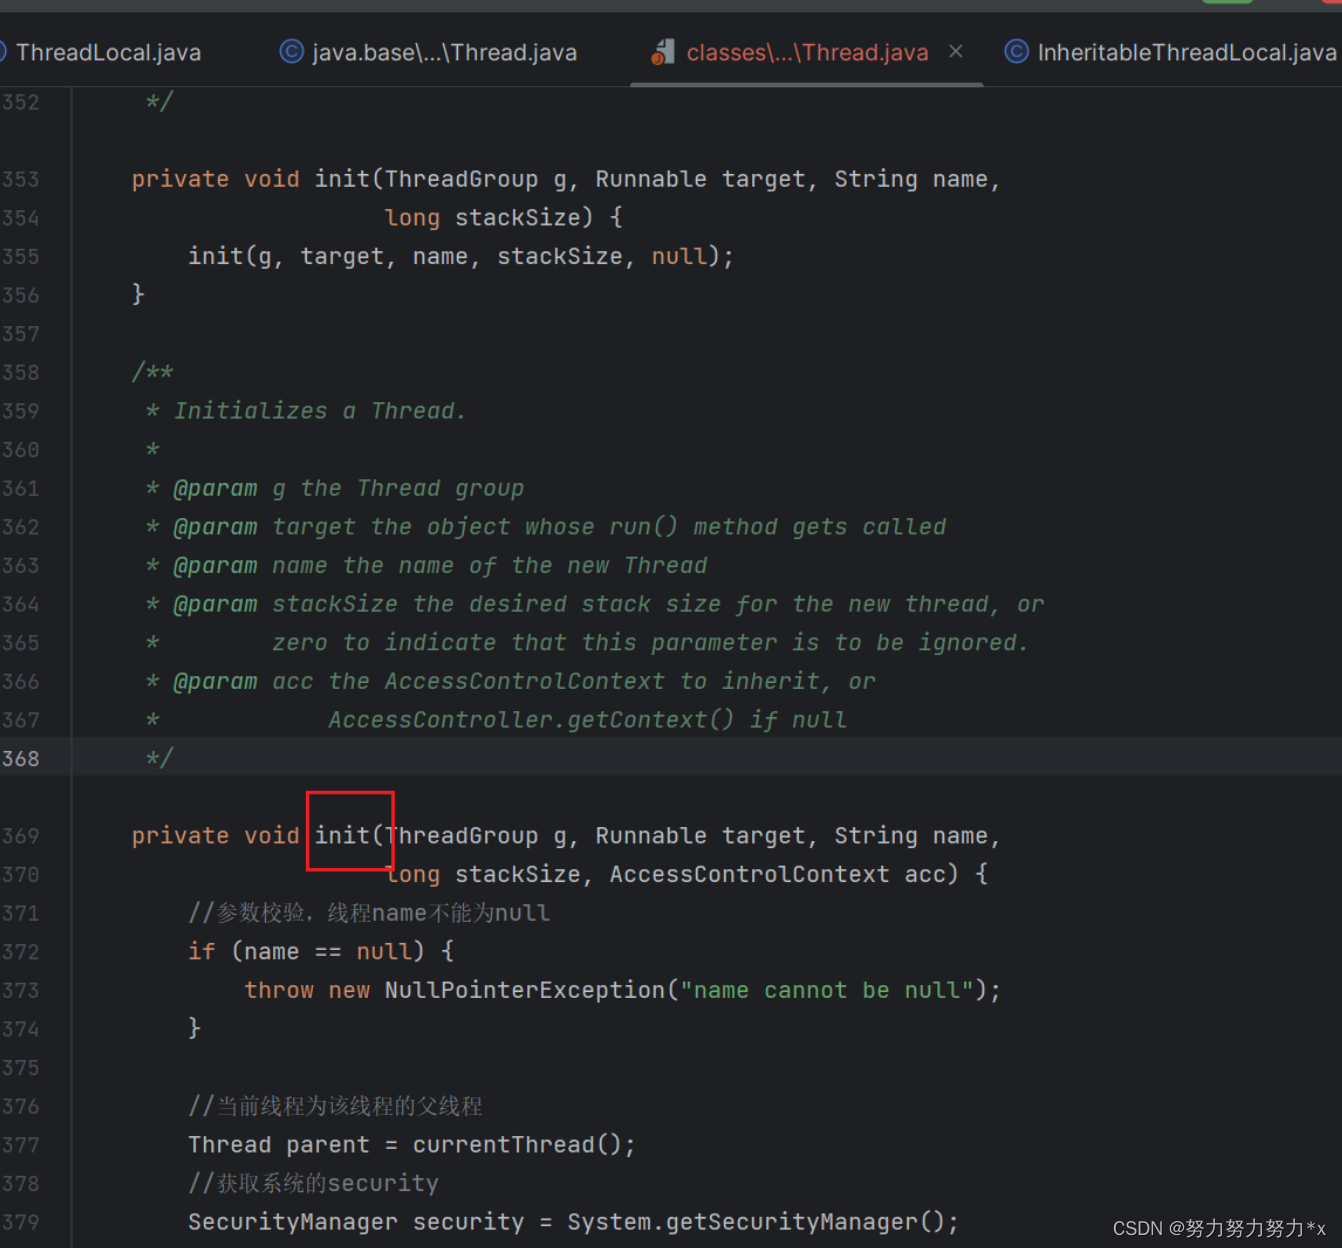Click the string "name cannot be null"

click(x=826, y=990)
